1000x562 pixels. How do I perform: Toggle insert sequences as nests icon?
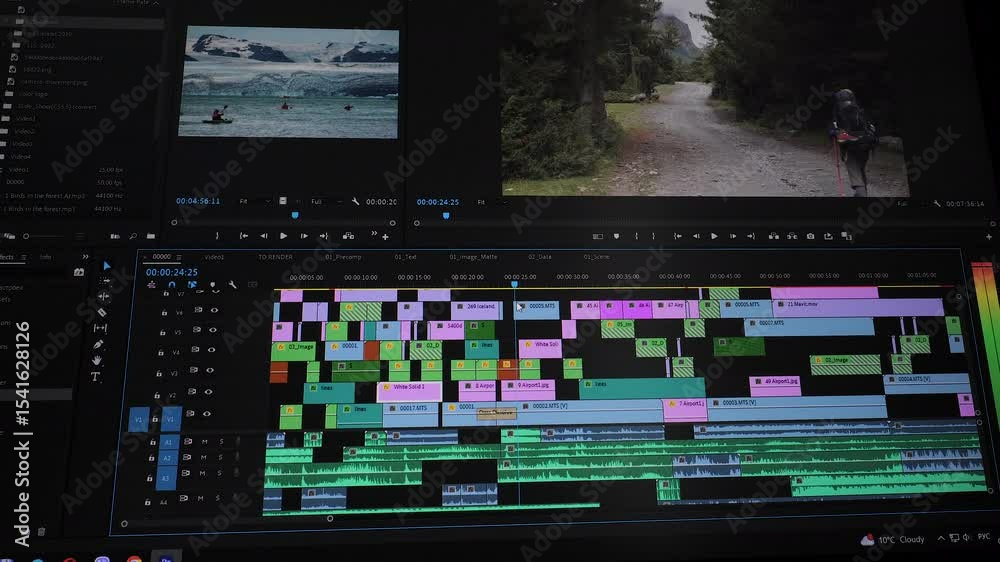tap(152, 285)
